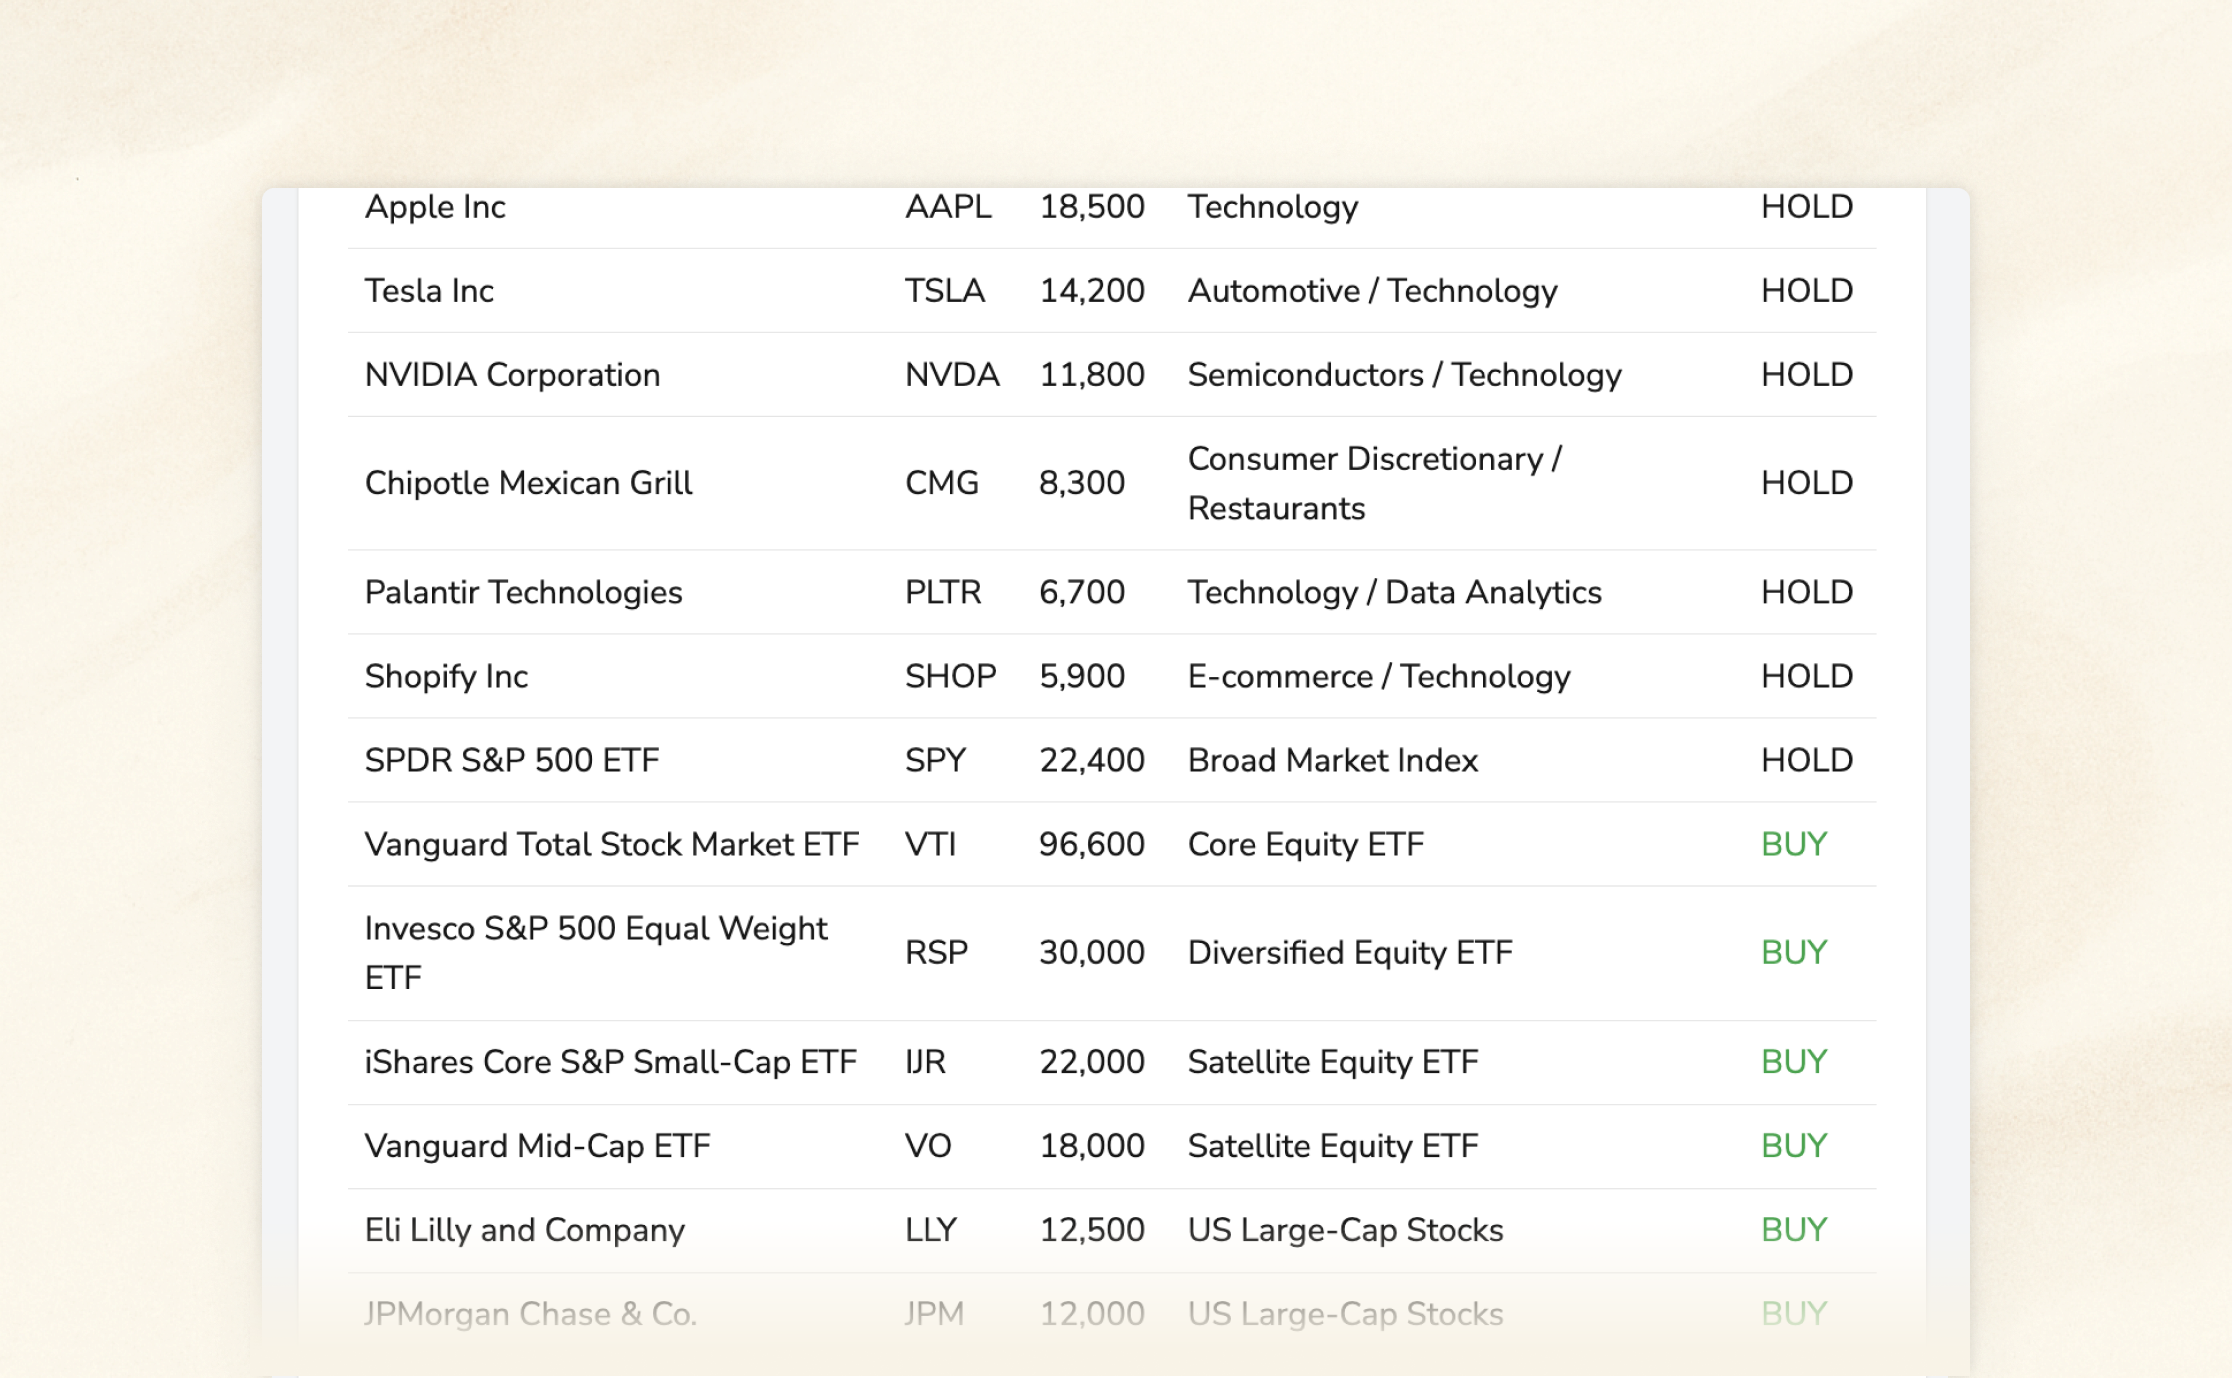
Task: Click JPMorgan Chase & Co. row
Action: click(x=530, y=1314)
